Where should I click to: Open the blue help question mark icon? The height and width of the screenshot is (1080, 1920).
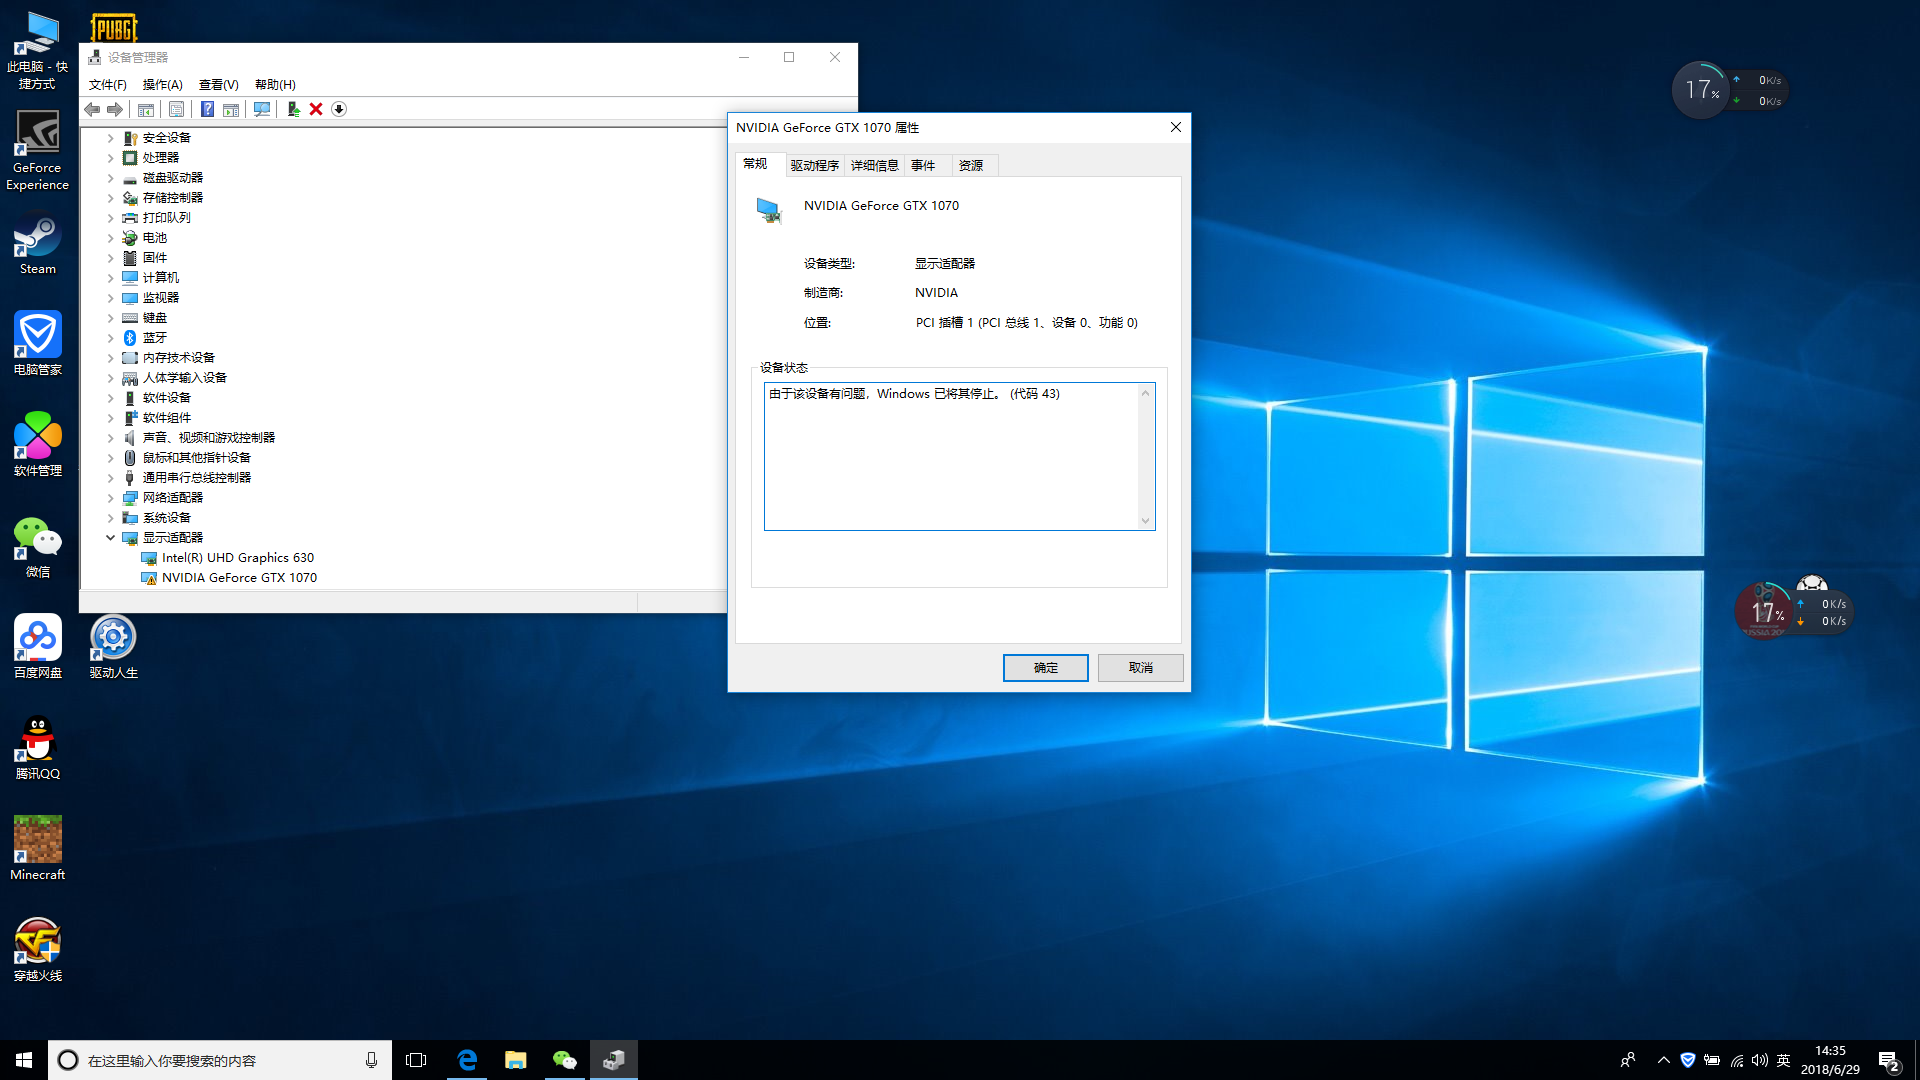coord(207,109)
